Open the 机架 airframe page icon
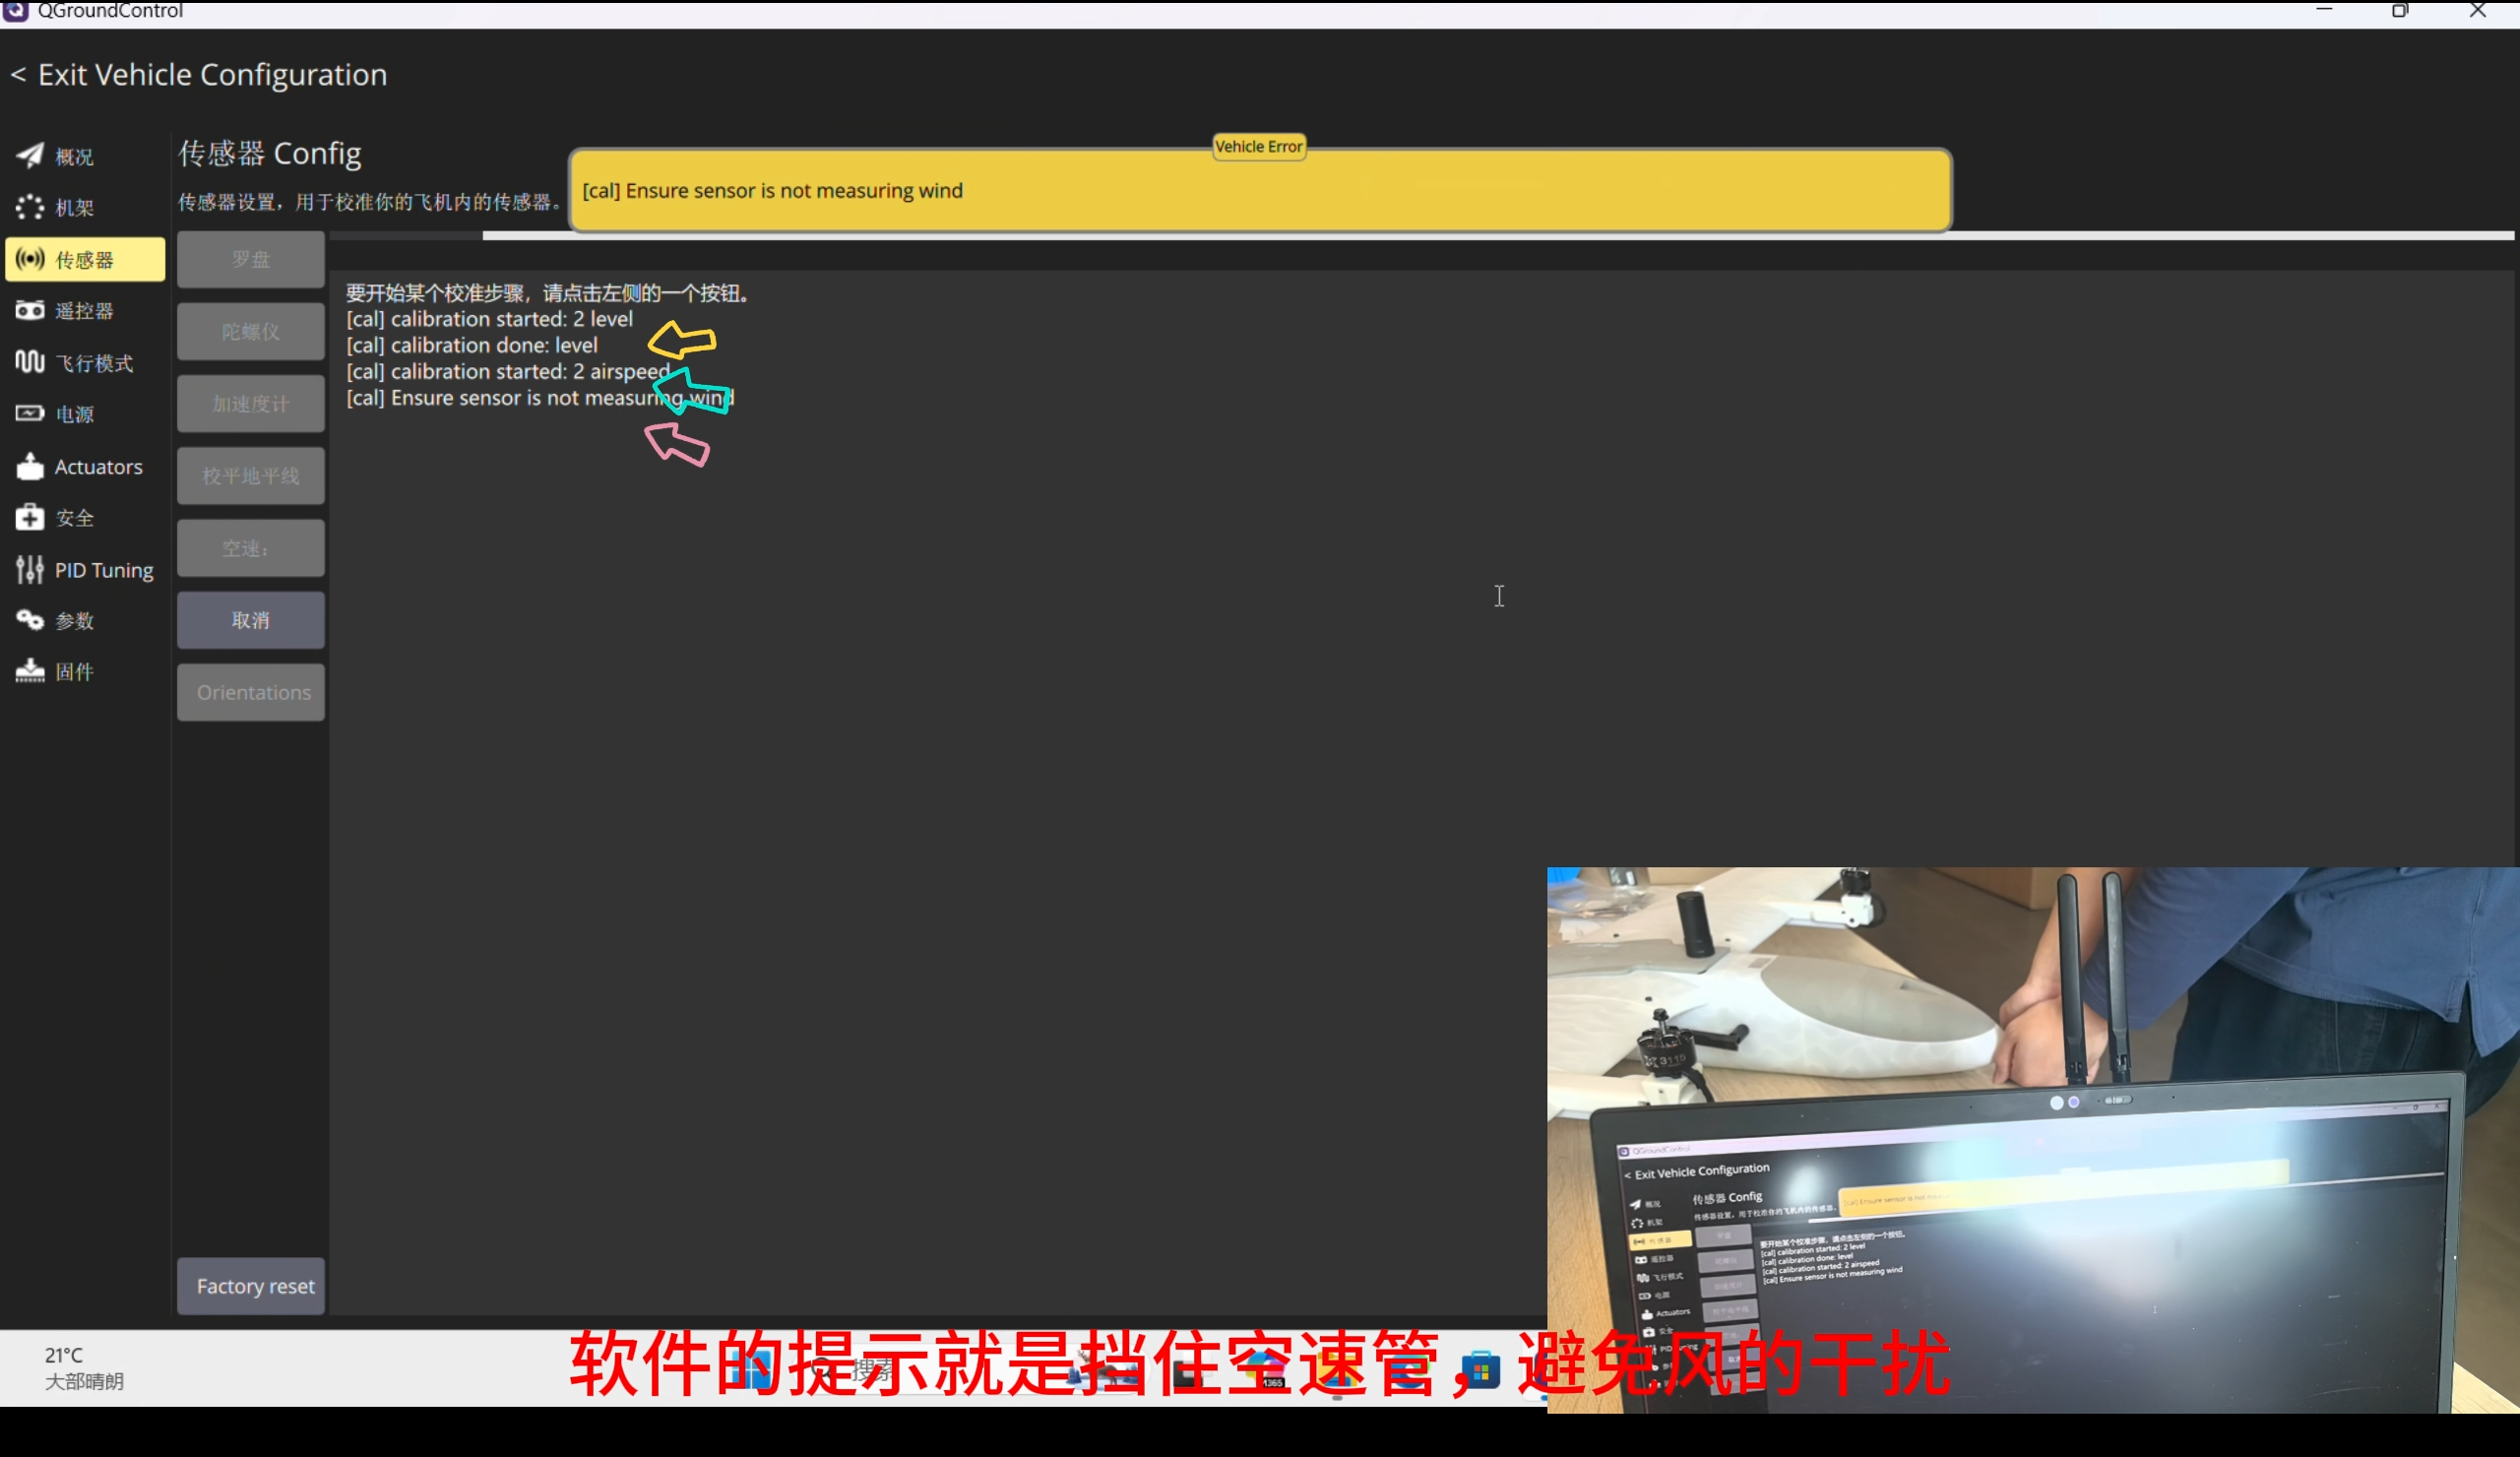Image resolution: width=2520 pixels, height=1457 pixels. 30,207
